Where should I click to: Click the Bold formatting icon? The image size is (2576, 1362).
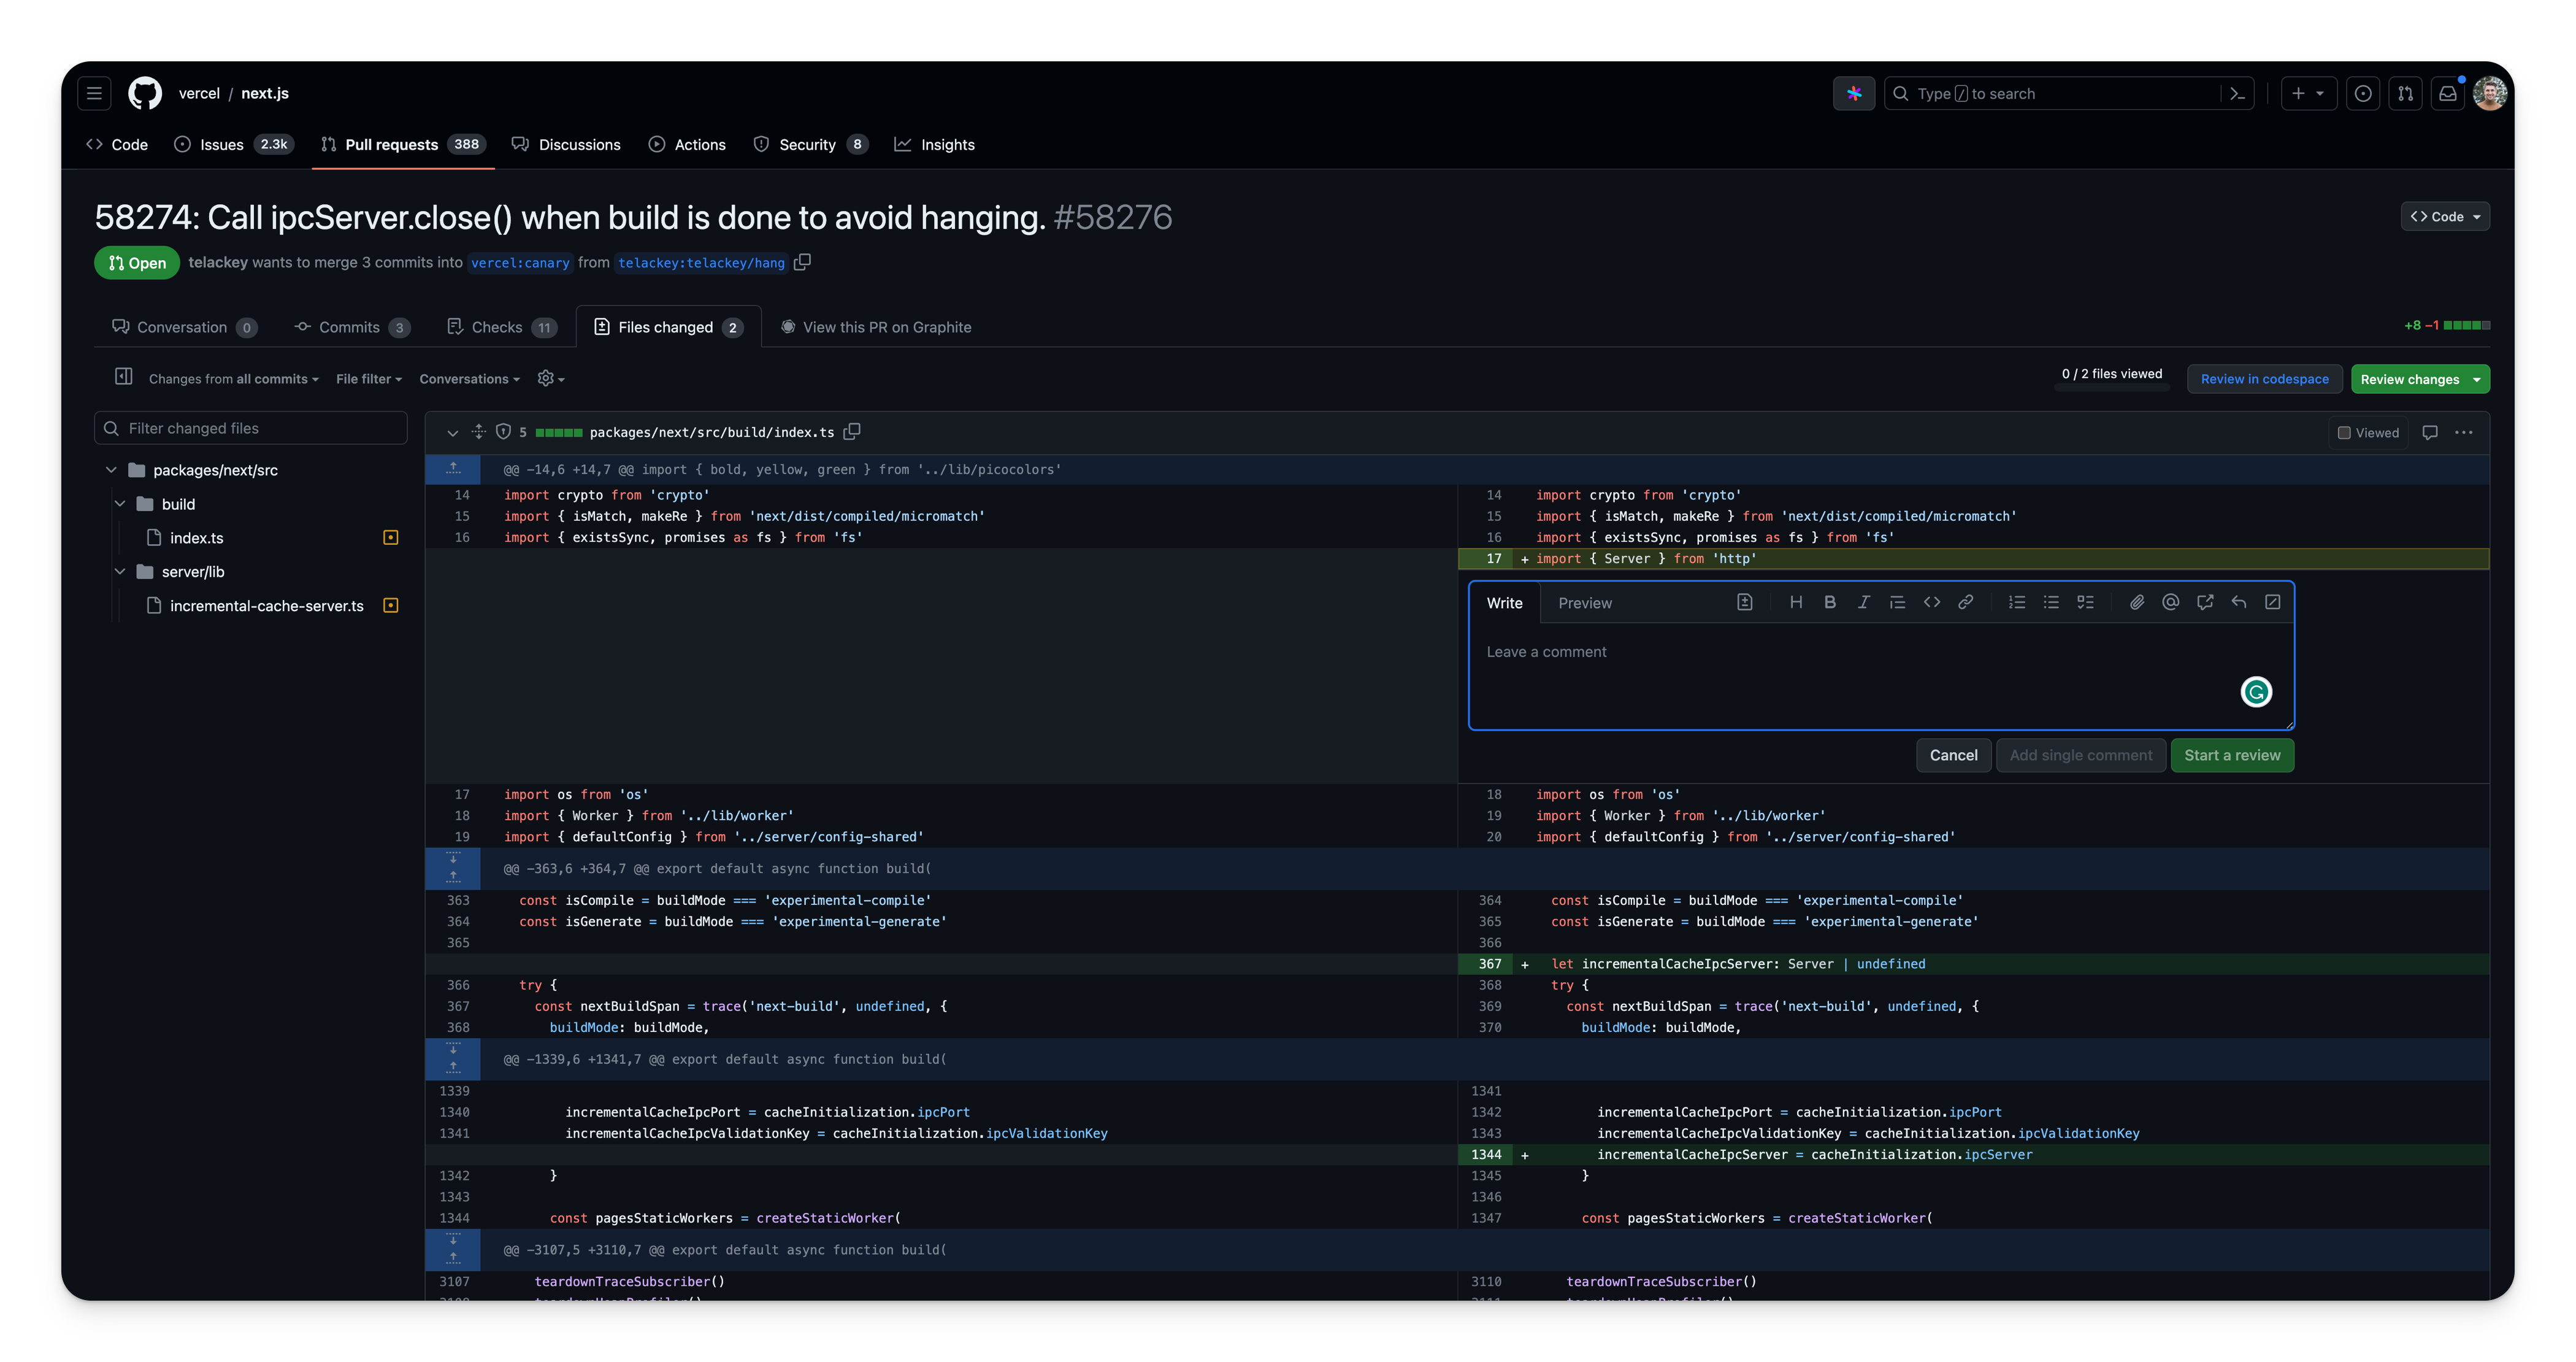1830,602
